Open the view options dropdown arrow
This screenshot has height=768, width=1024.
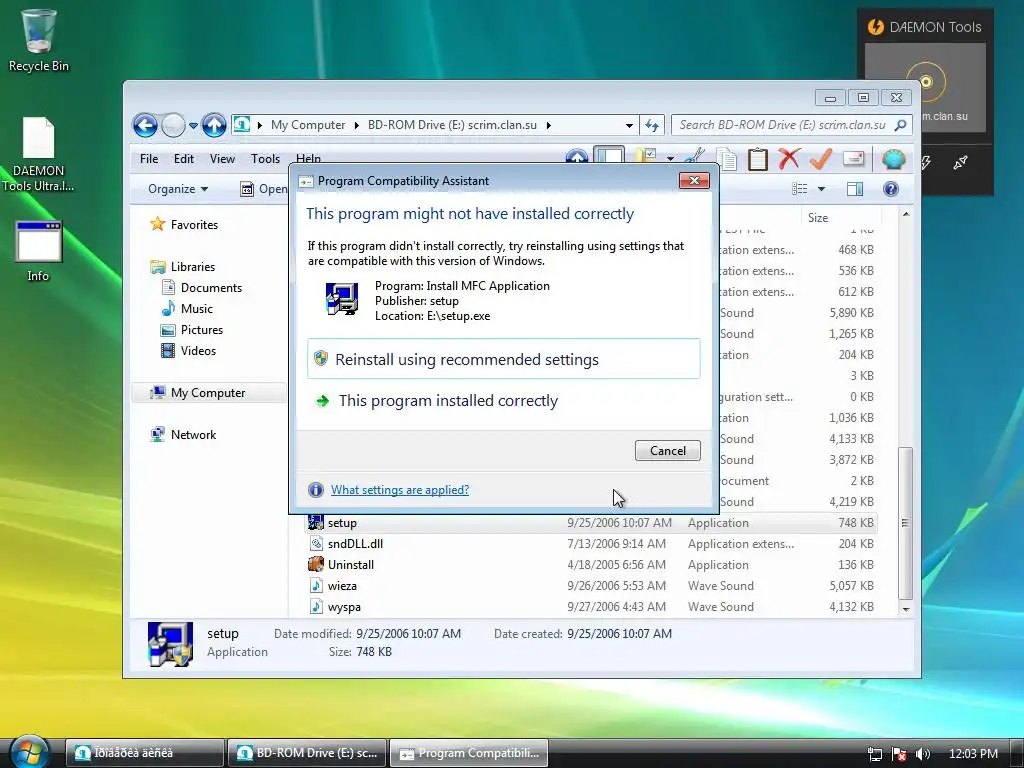(x=822, y=189)
